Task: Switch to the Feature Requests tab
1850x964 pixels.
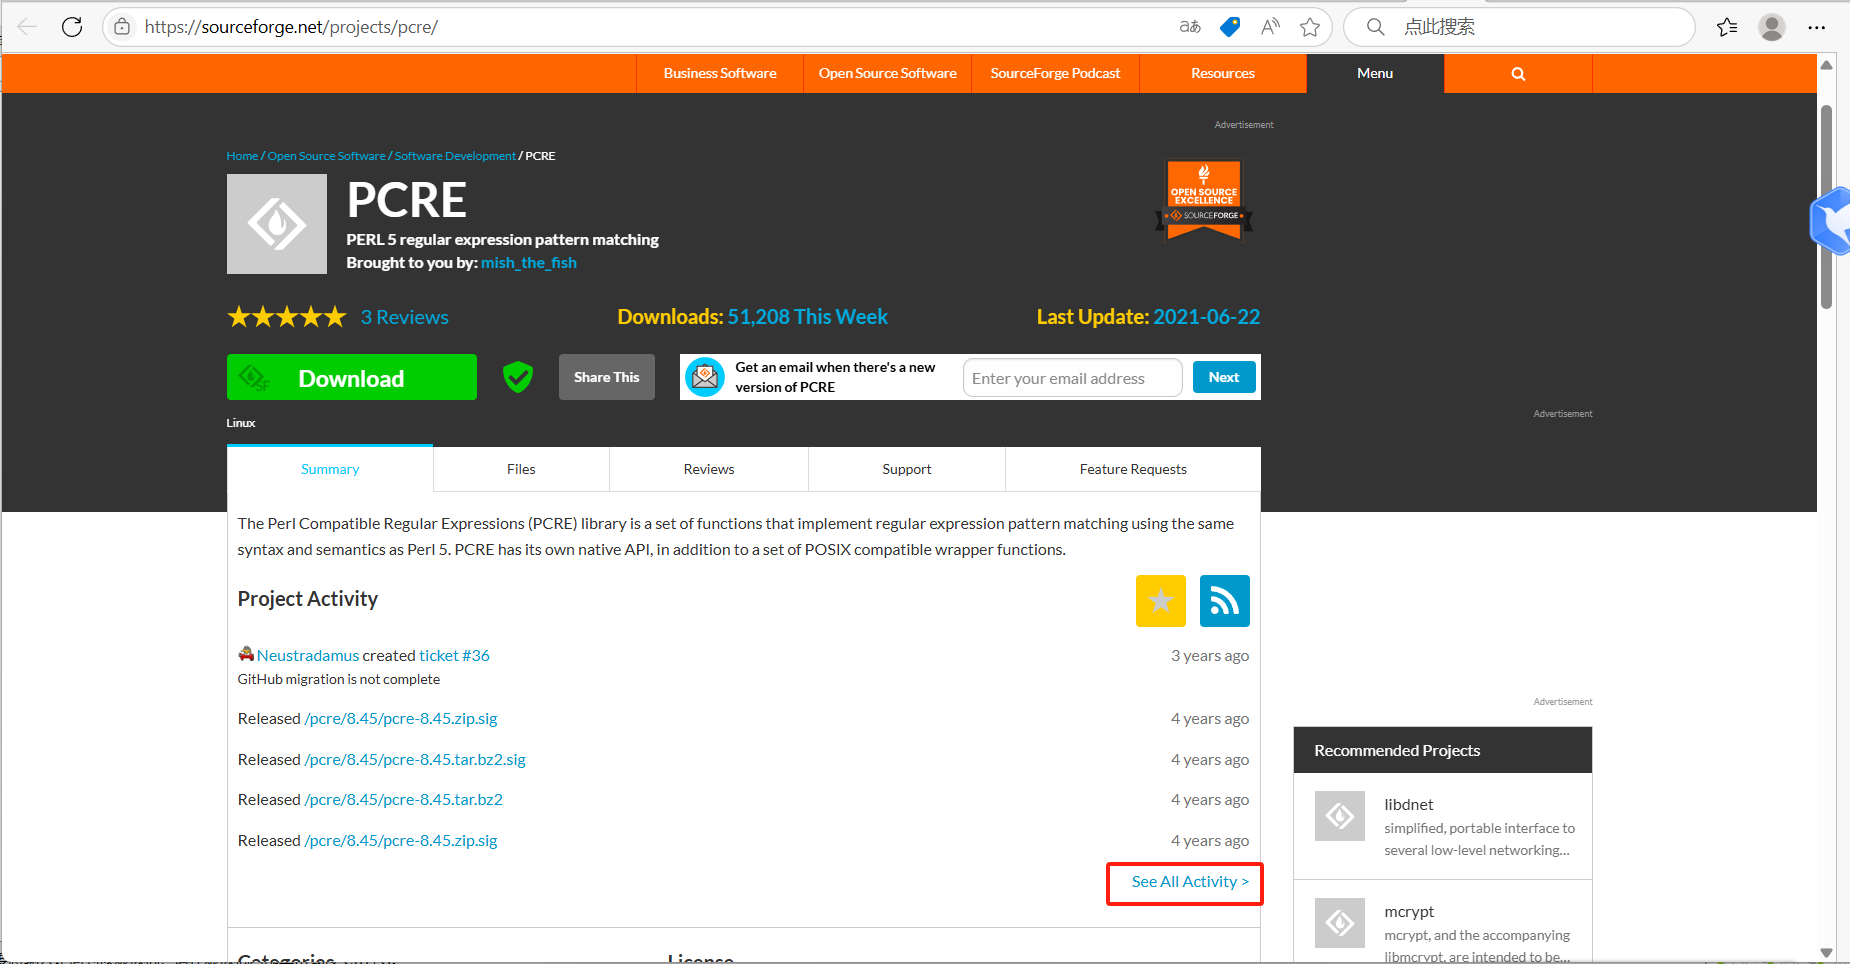Action: 1133,469
